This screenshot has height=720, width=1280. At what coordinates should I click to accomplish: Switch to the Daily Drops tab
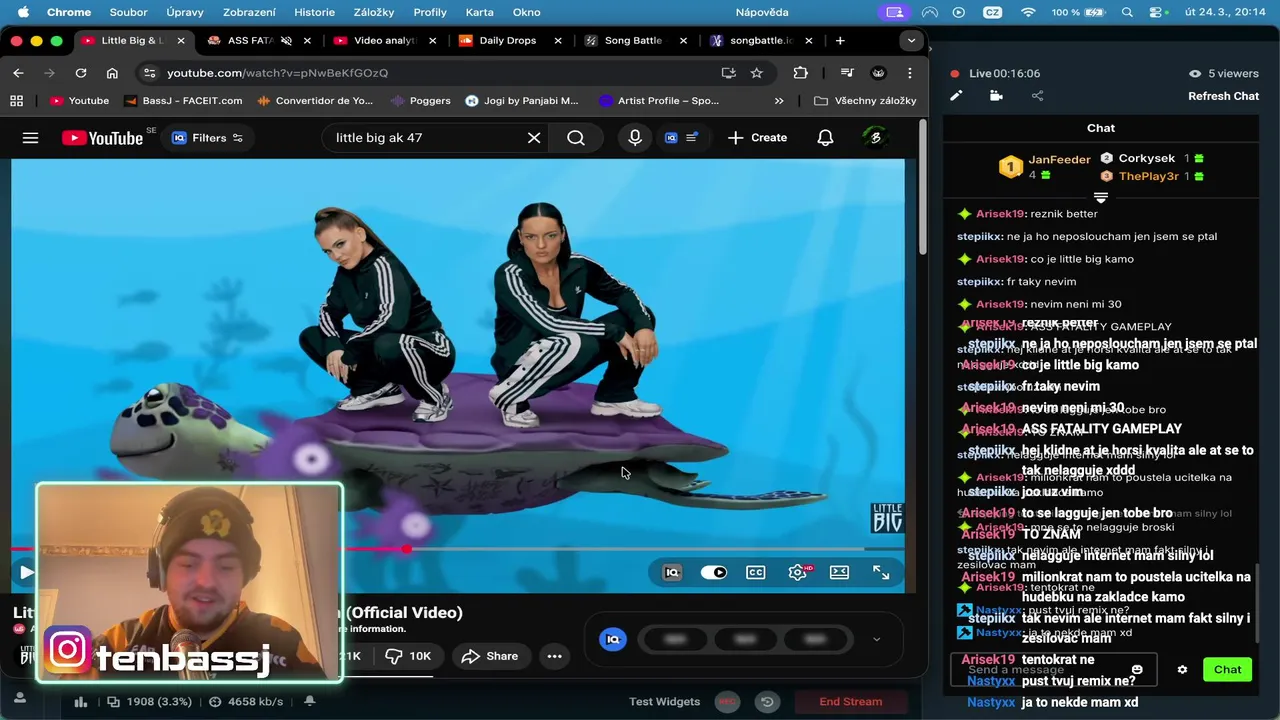click(508, 40)
